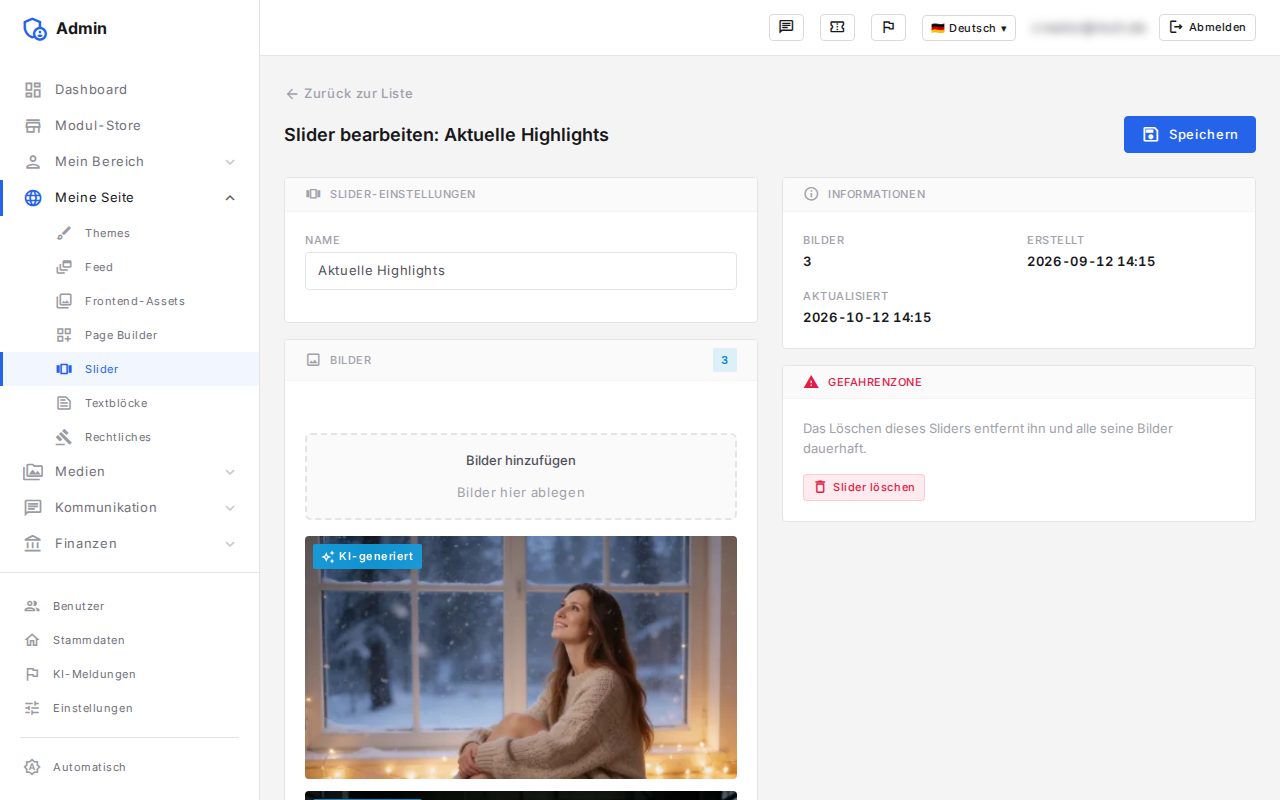
Task: Open the chat messages icon in top bar
Action: (x=786, y=27)
